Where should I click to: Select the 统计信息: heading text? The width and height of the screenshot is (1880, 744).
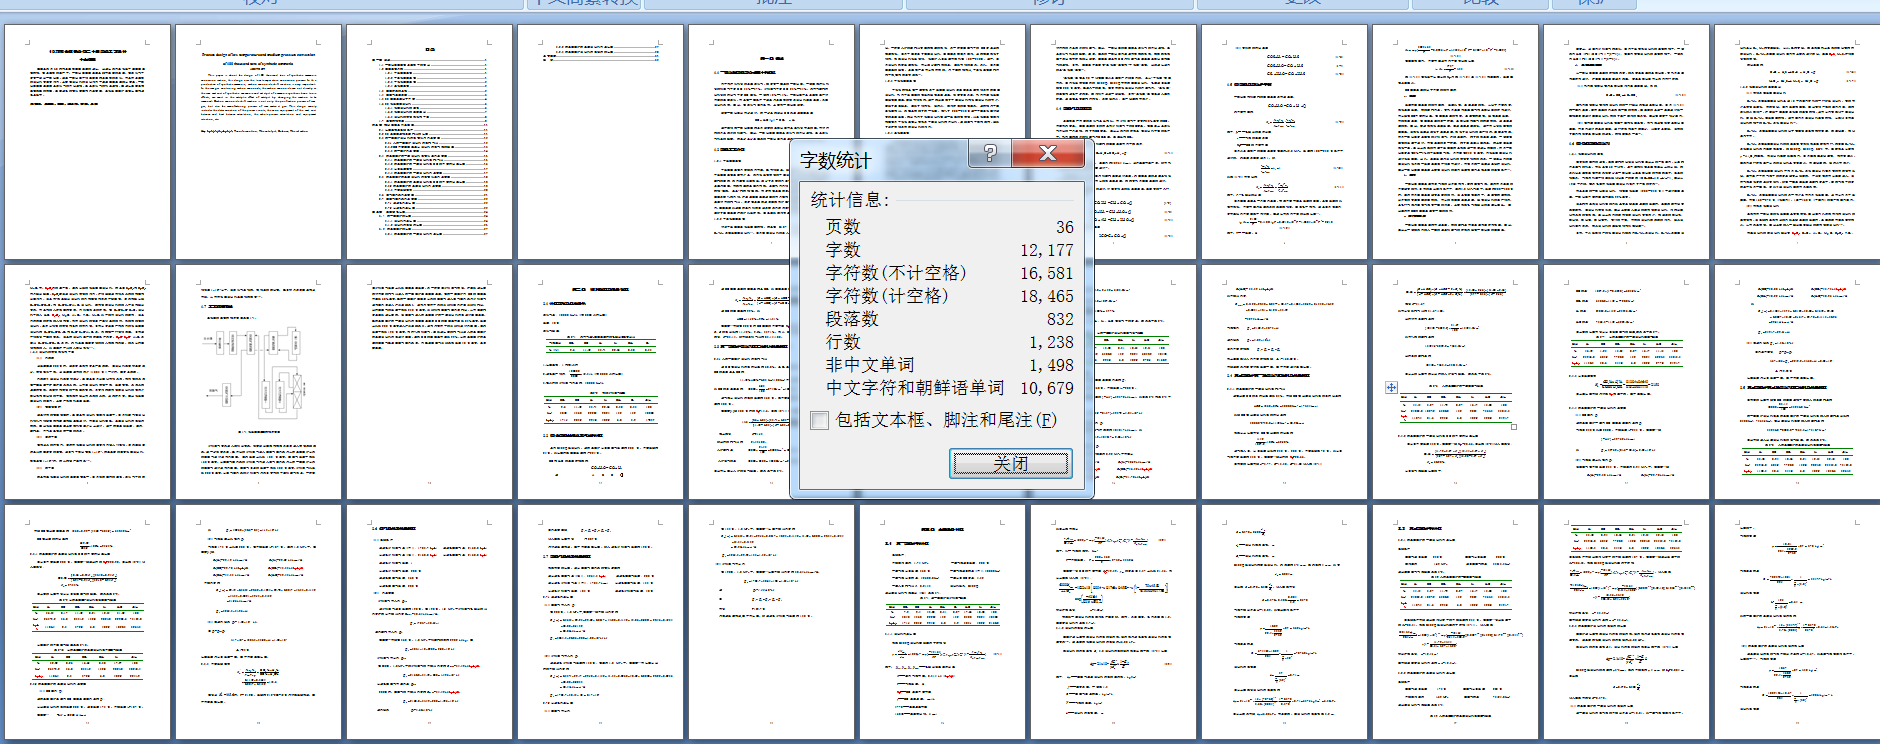pos(849,200)
